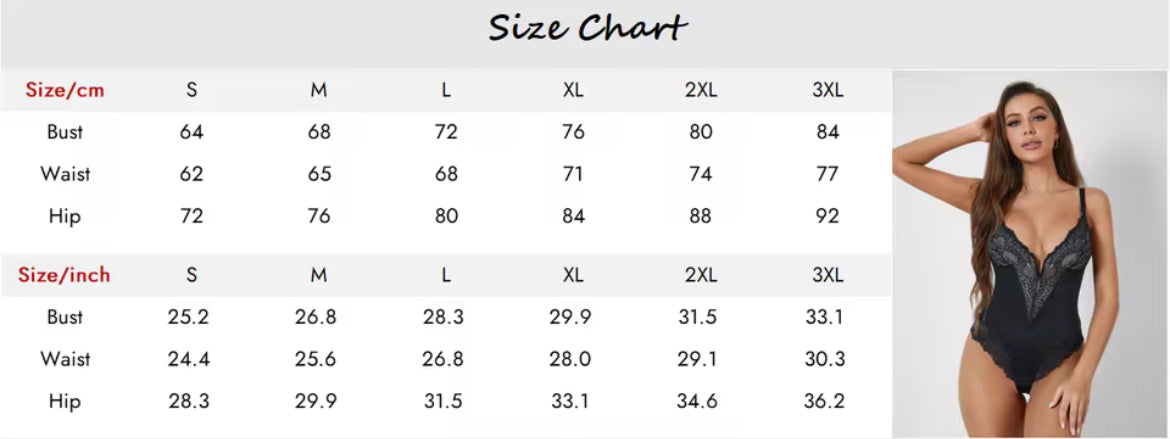Select hip value 92 for size 3XL
The height and width of the screenshot is (439, 1170).
point(828,216)
